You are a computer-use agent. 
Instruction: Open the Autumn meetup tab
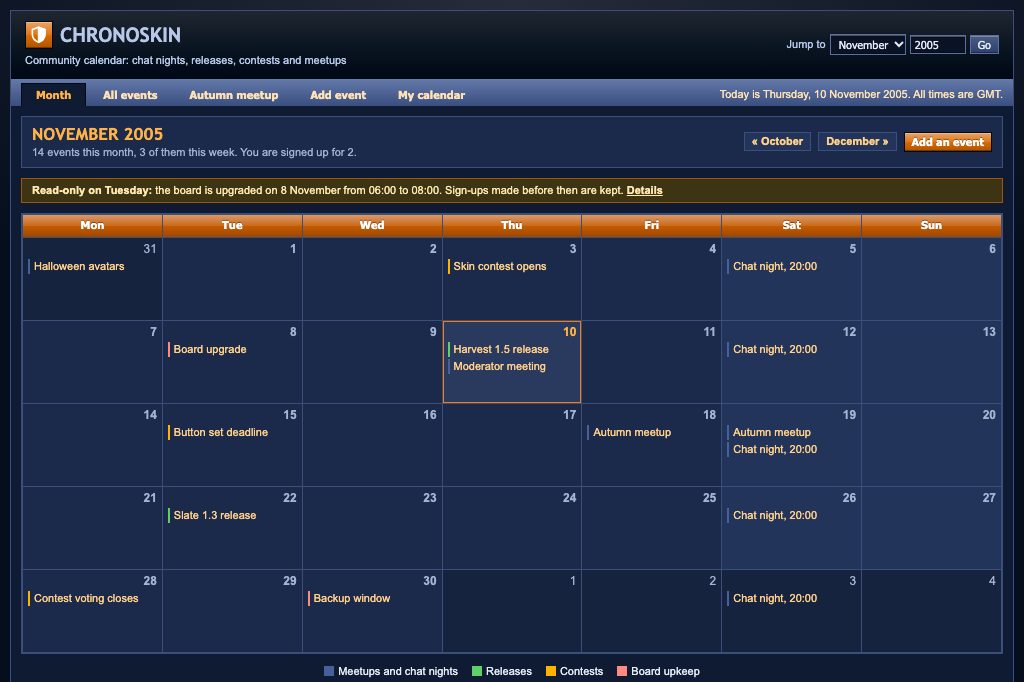(x=234, y=95)
